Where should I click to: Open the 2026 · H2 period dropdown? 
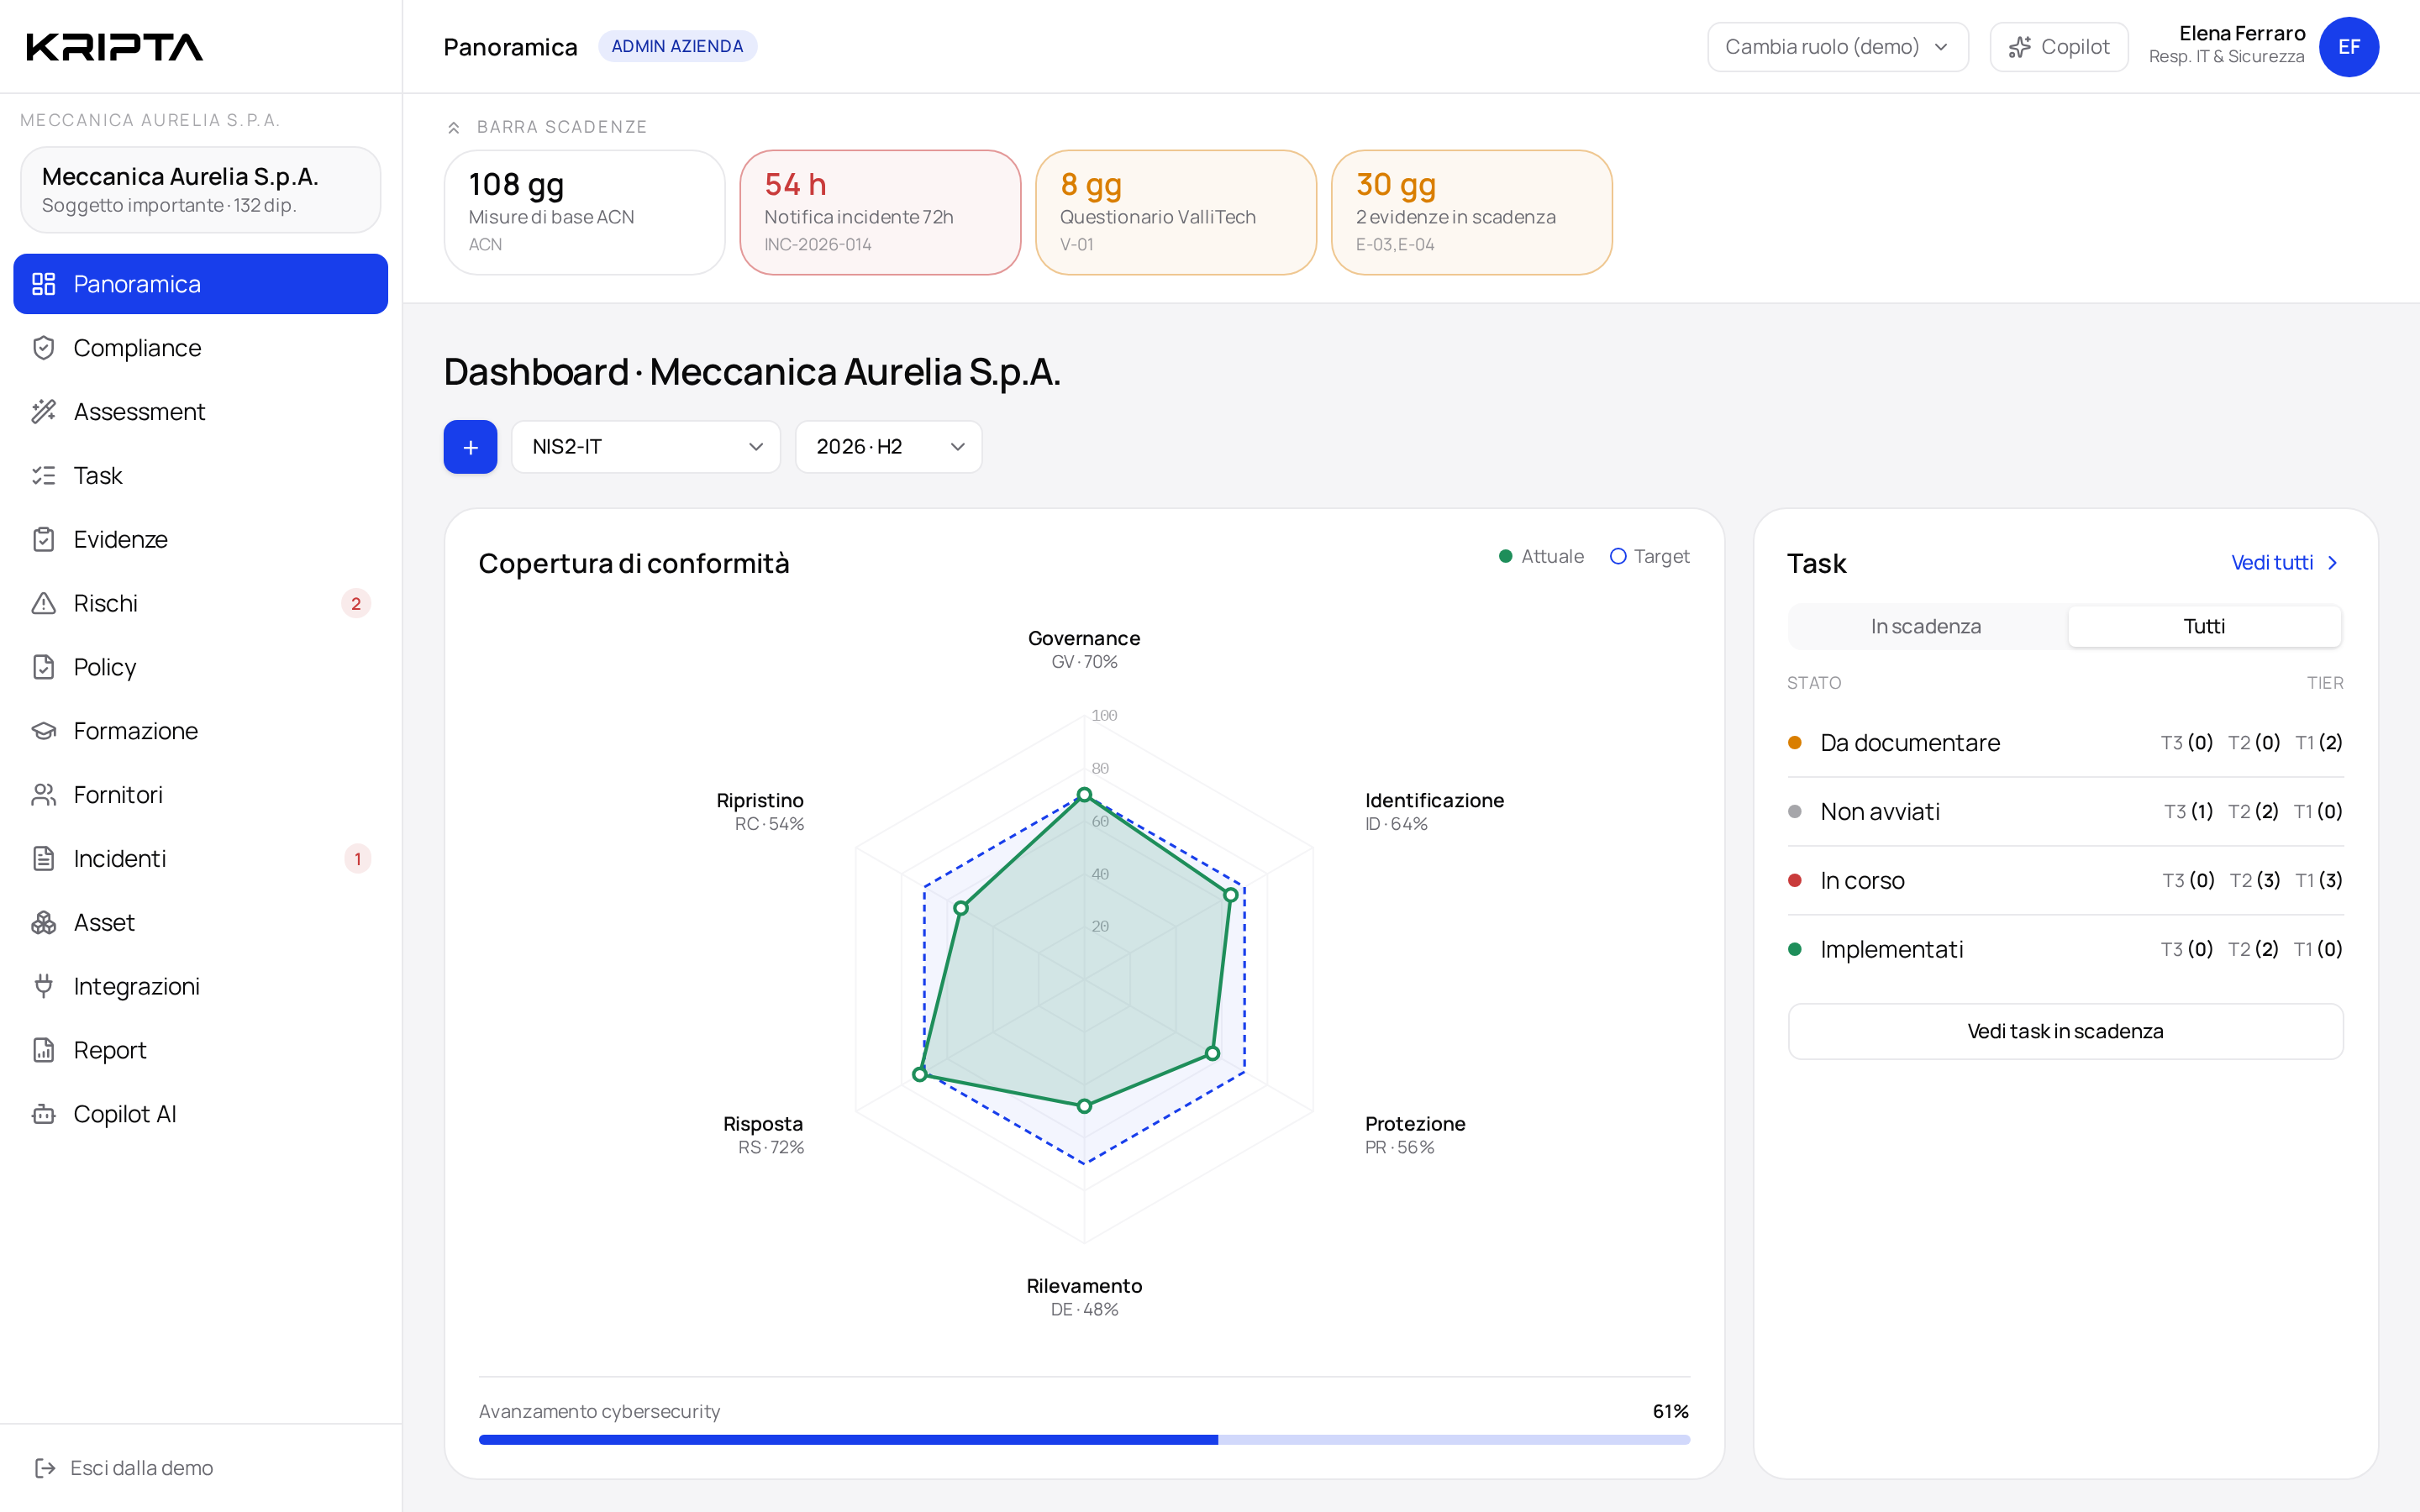[888, 447]
